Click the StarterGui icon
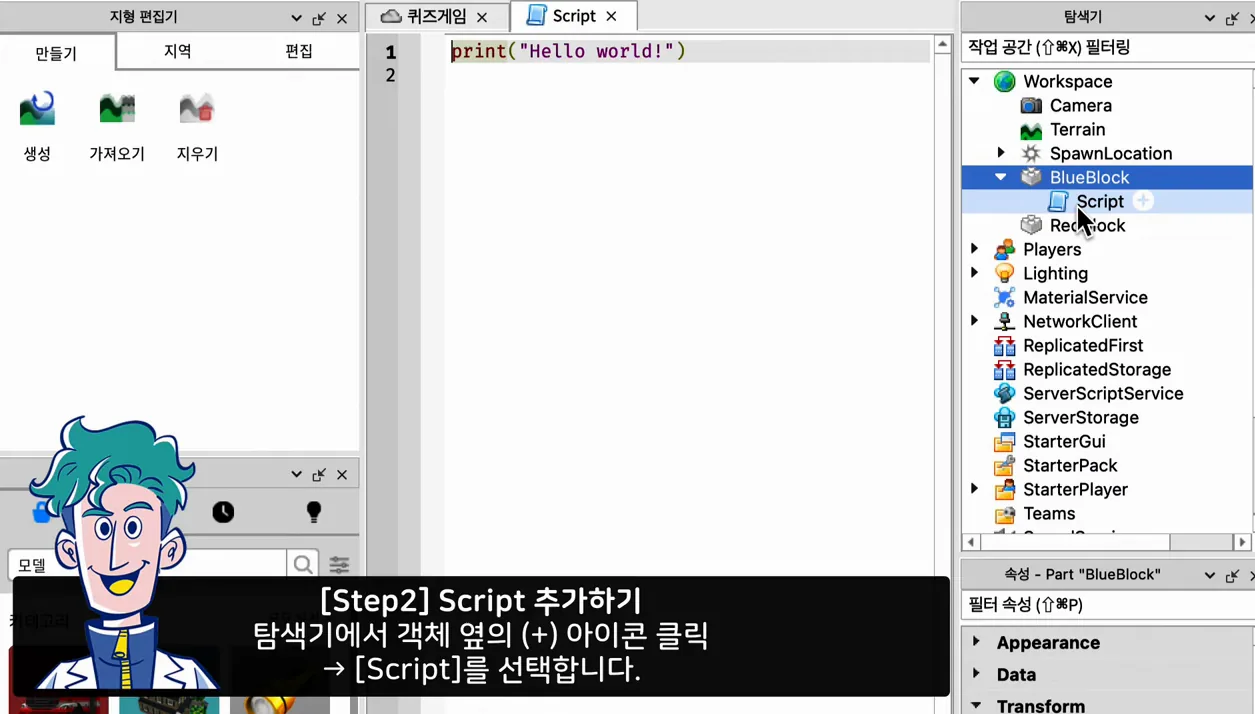 coord(1004,441)
